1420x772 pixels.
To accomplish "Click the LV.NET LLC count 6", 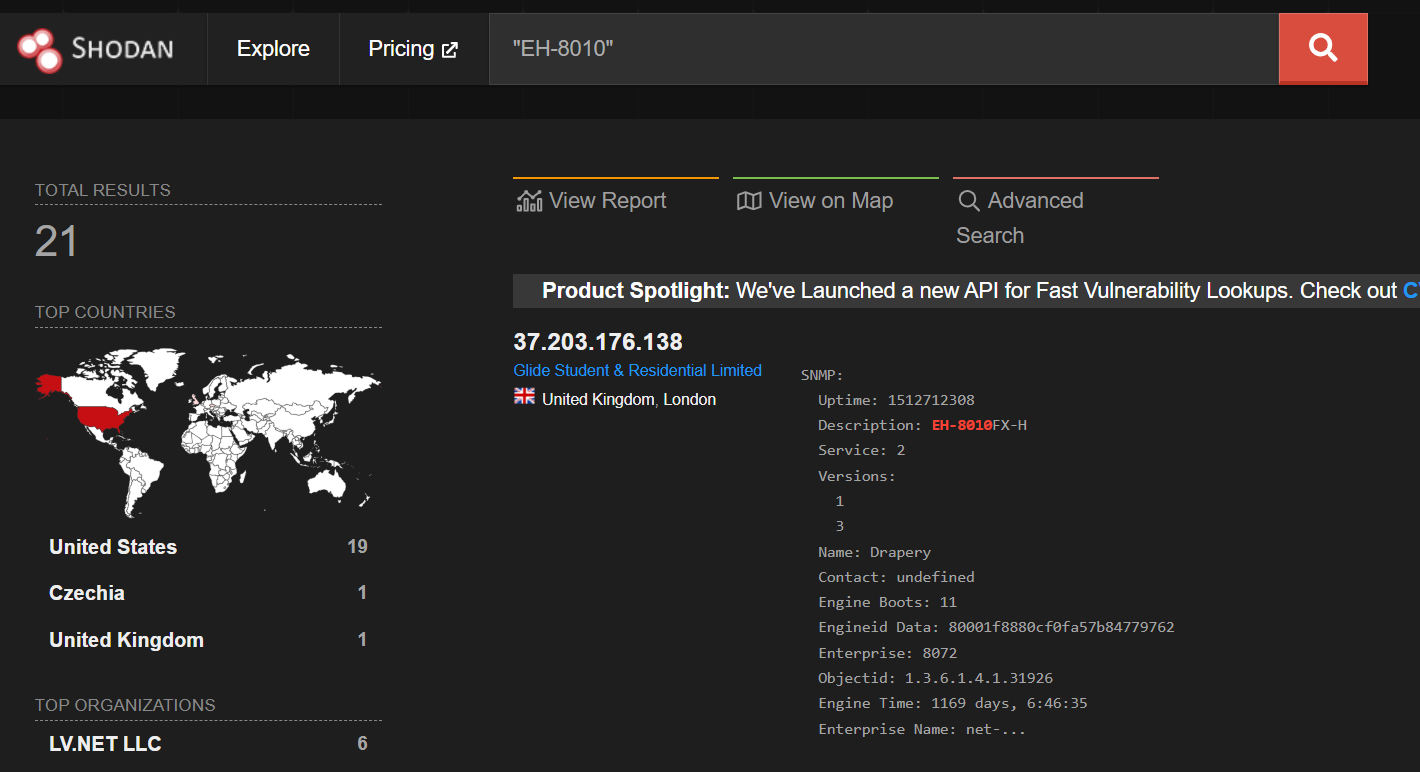I will click(362, 744).
